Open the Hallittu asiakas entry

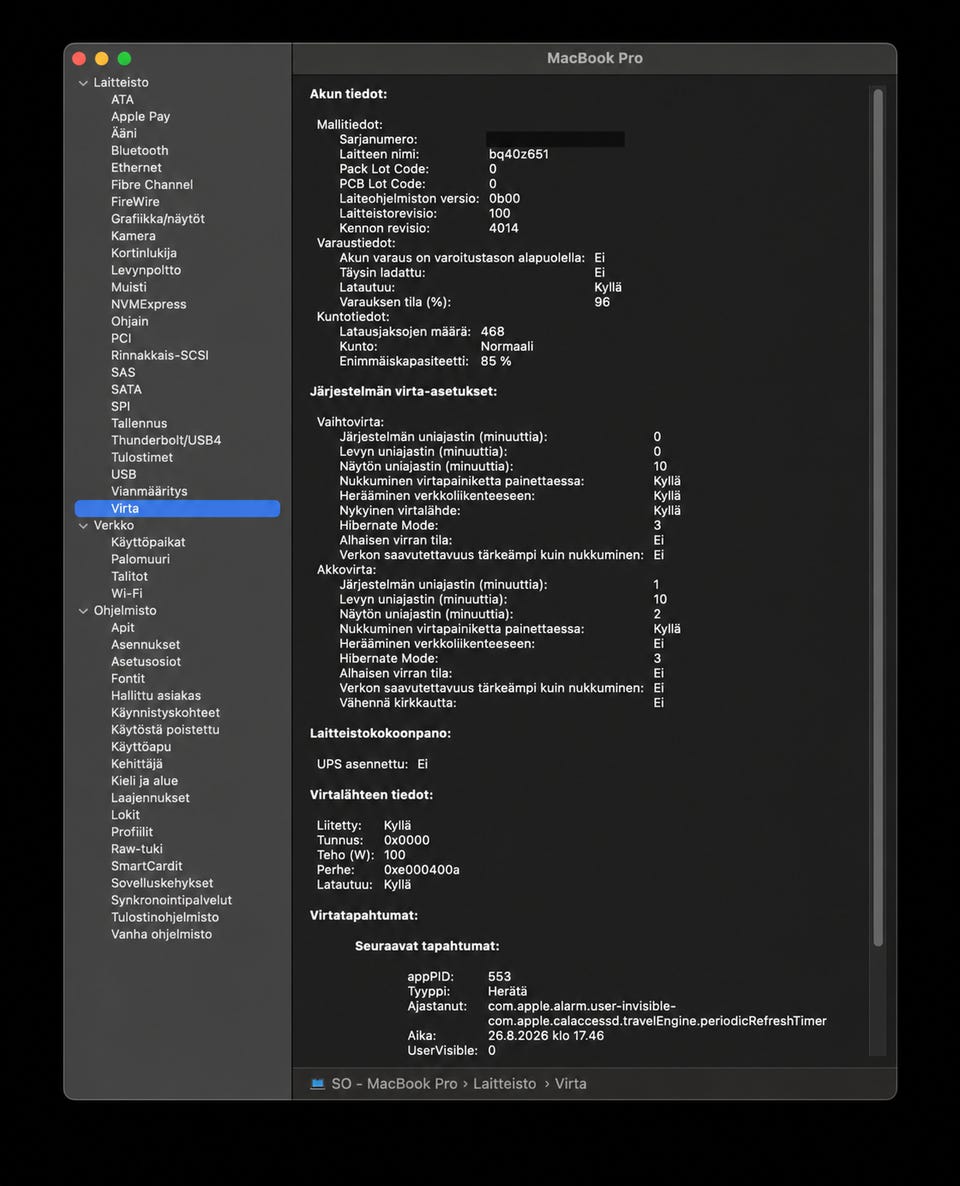click(156, 696)
